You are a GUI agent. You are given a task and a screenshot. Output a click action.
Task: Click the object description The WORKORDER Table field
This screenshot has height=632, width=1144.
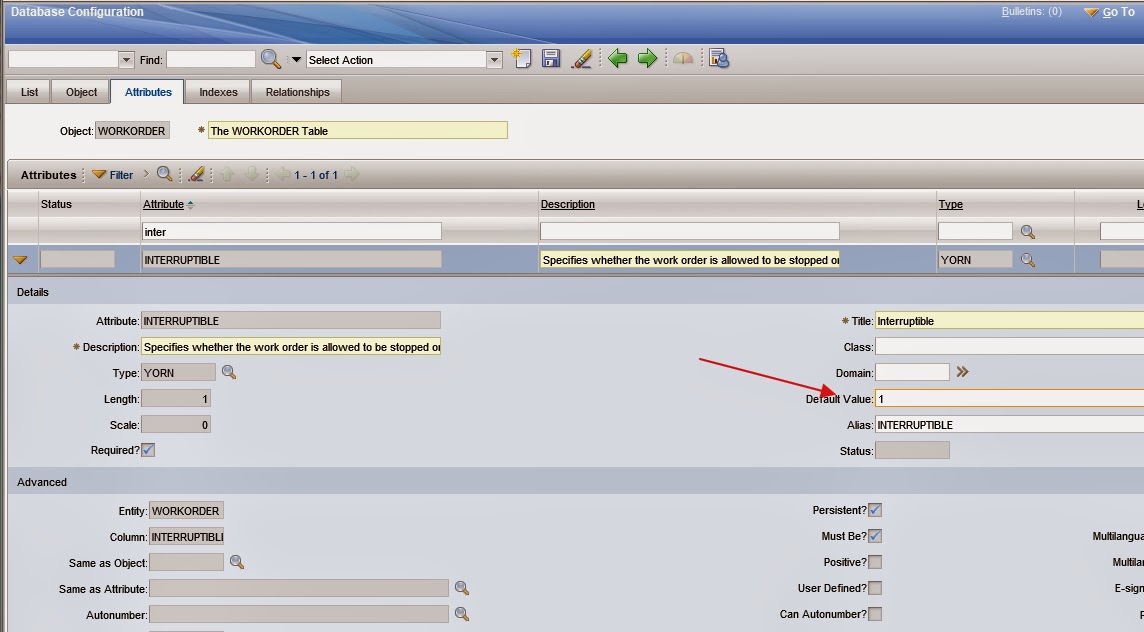pos(358,131)
